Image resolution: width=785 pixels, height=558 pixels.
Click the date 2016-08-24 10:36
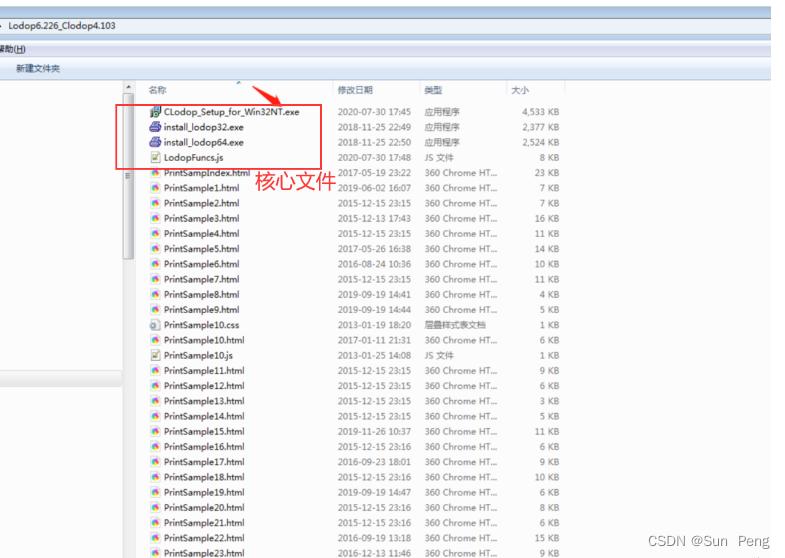(374, 264)
